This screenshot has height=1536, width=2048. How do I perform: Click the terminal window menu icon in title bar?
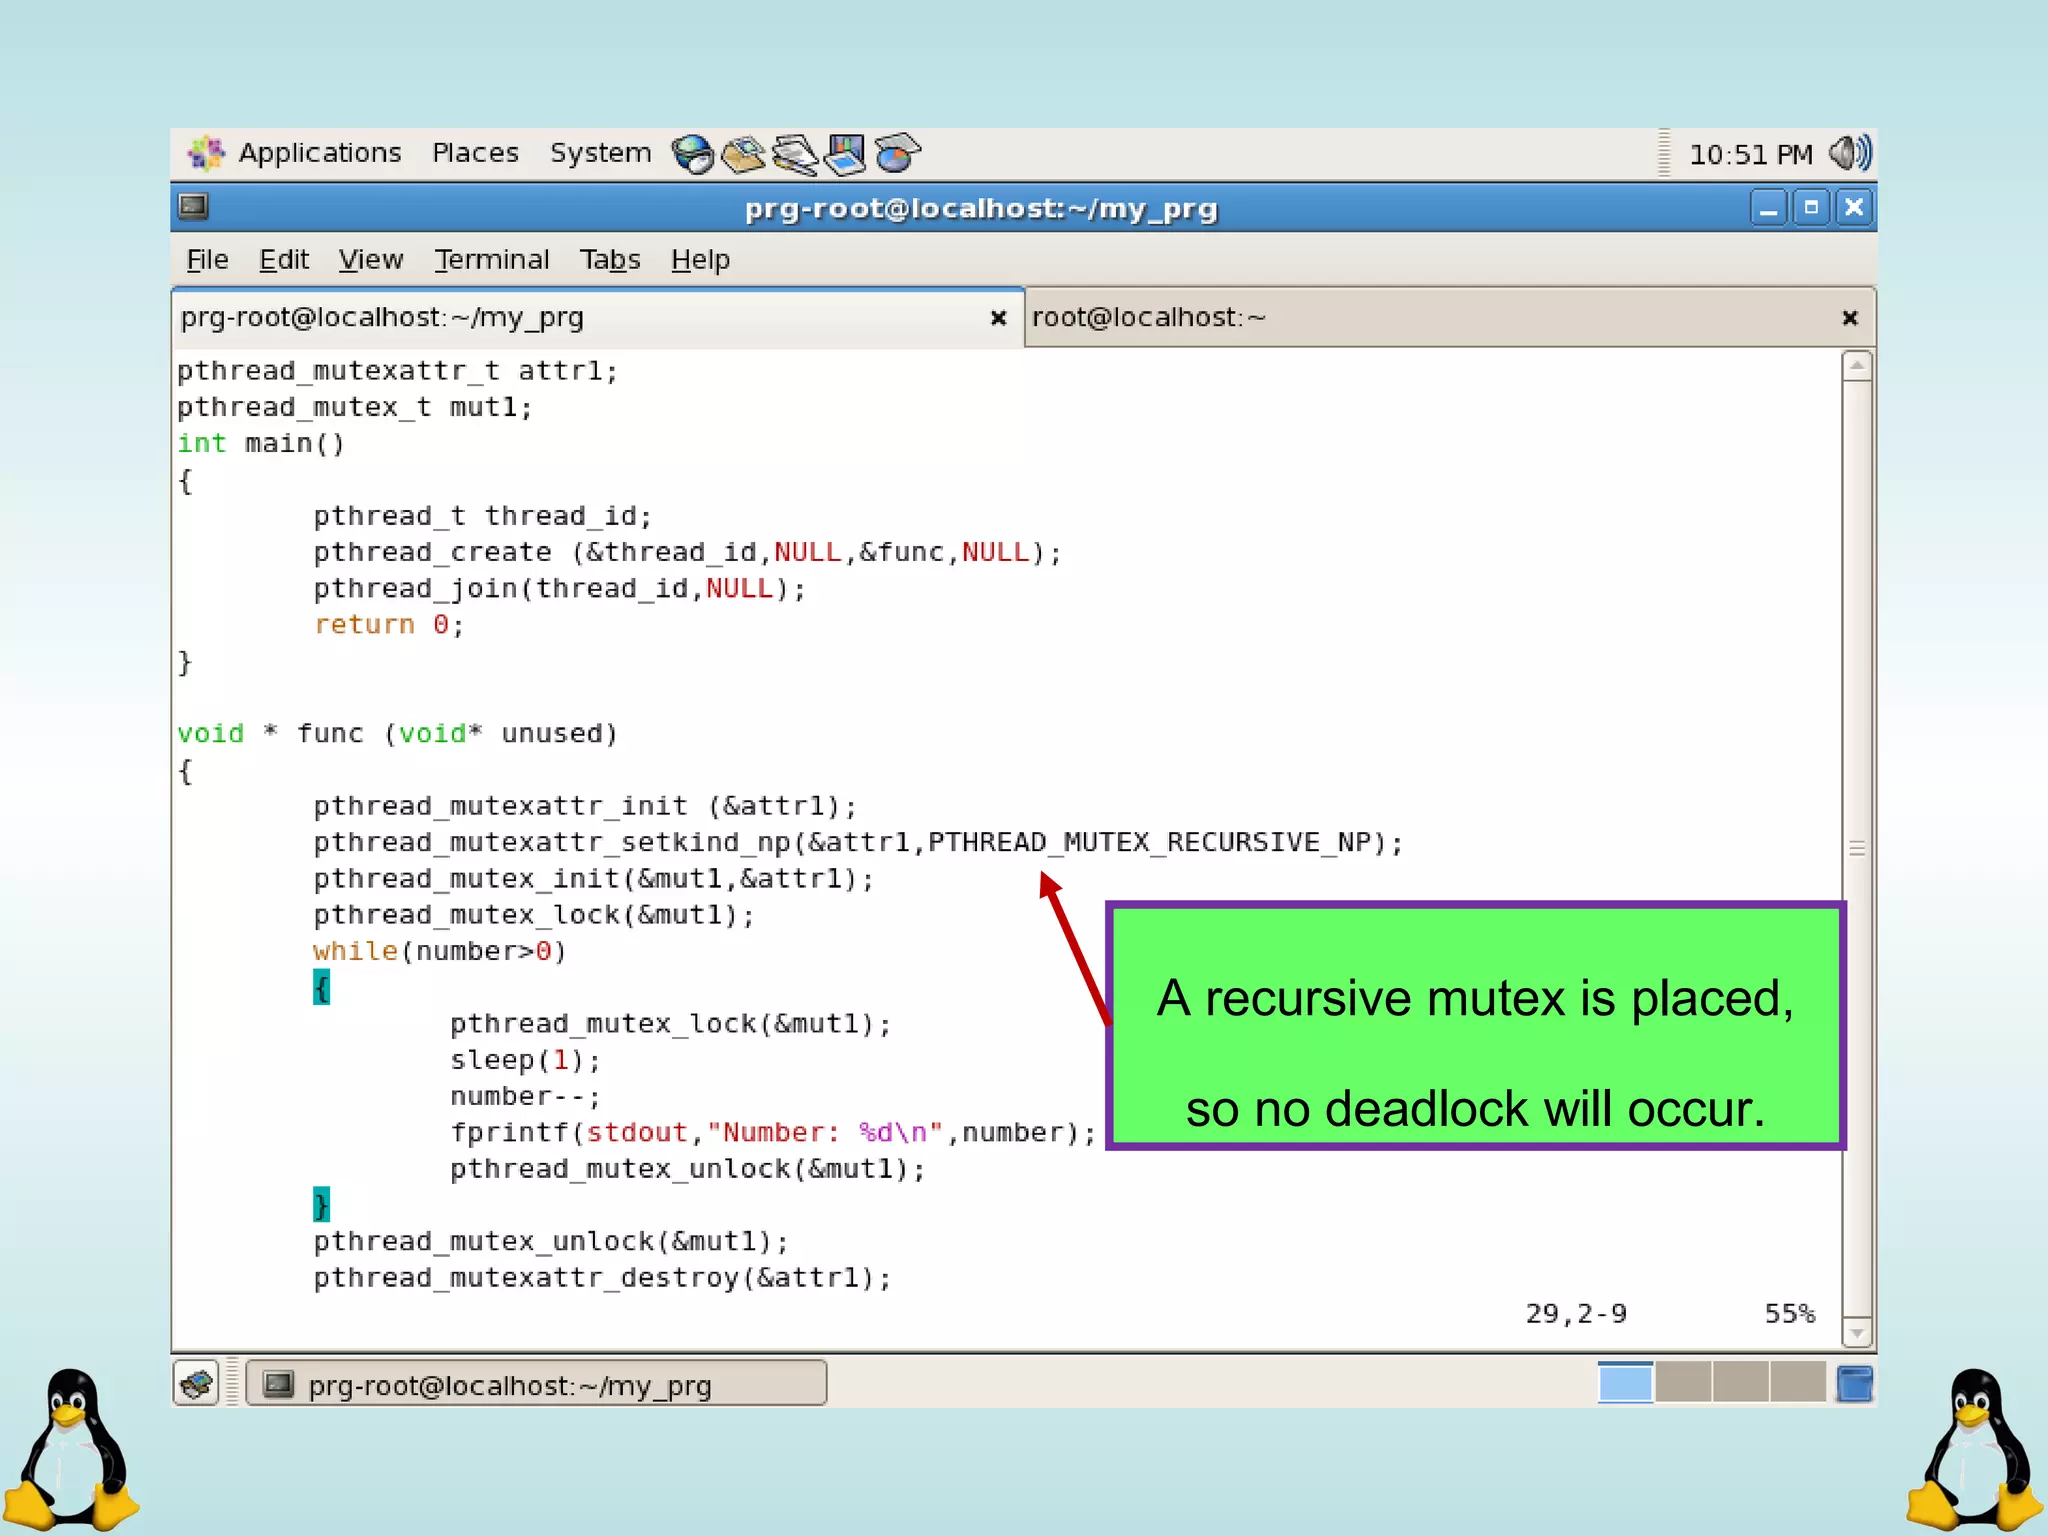[x=193, y=207]
